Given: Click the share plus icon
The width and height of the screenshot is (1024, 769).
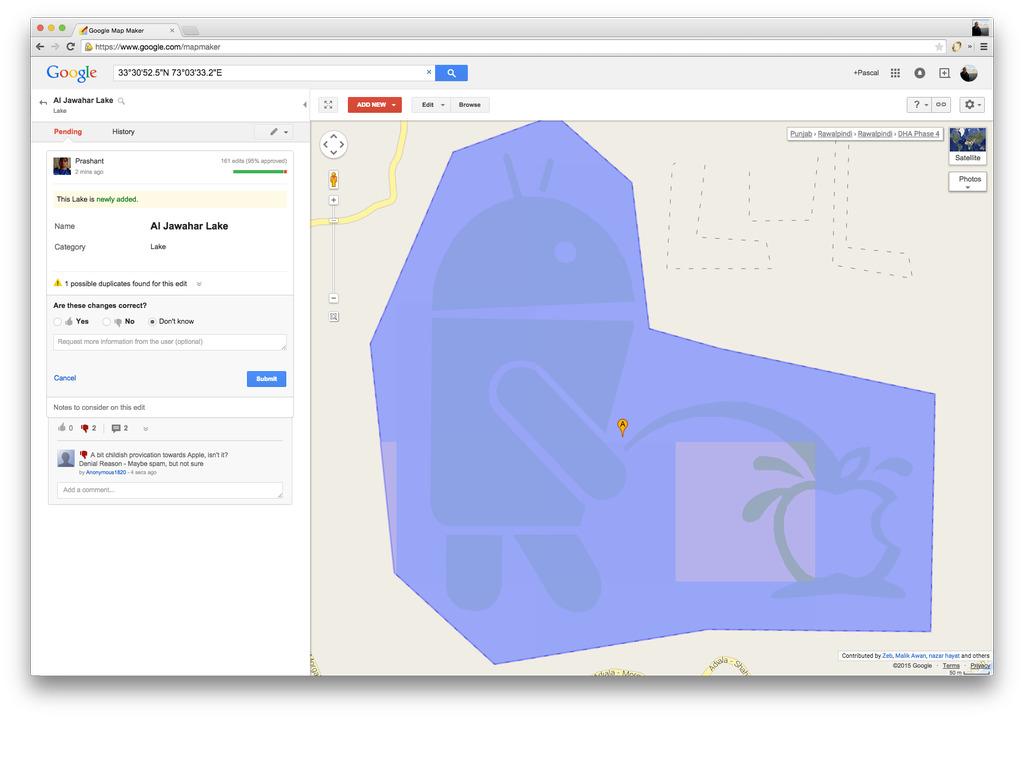Looking at the screenshot, I should click(x=944, y=73).
